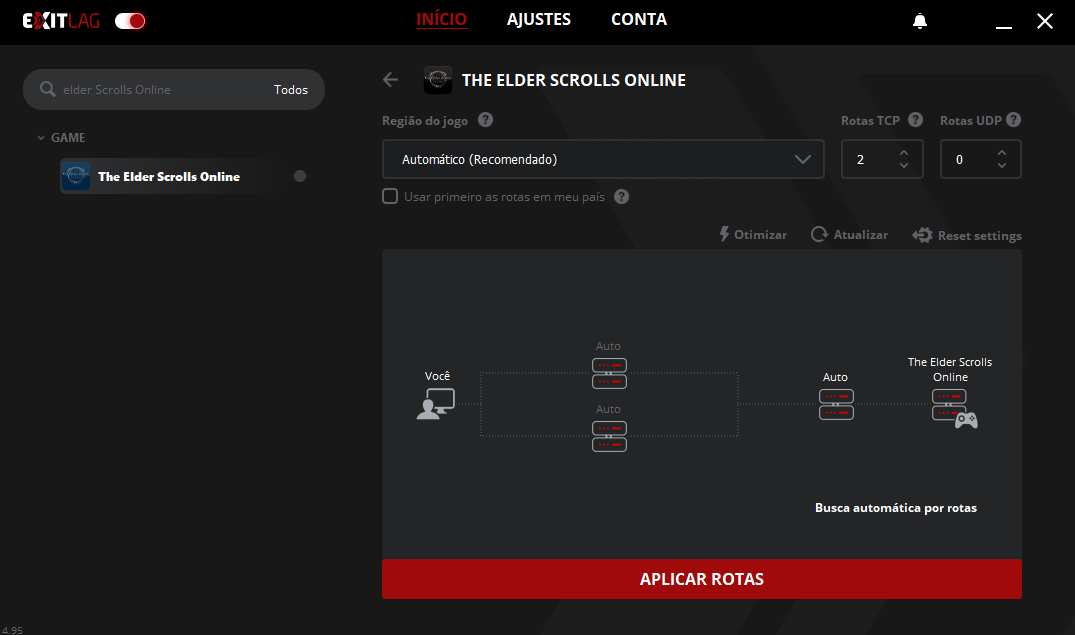Toggle the ExitLag main power switch
The height and width of the screenshot is (635, 1075).
pyautogui.click(x=130, y=21)
